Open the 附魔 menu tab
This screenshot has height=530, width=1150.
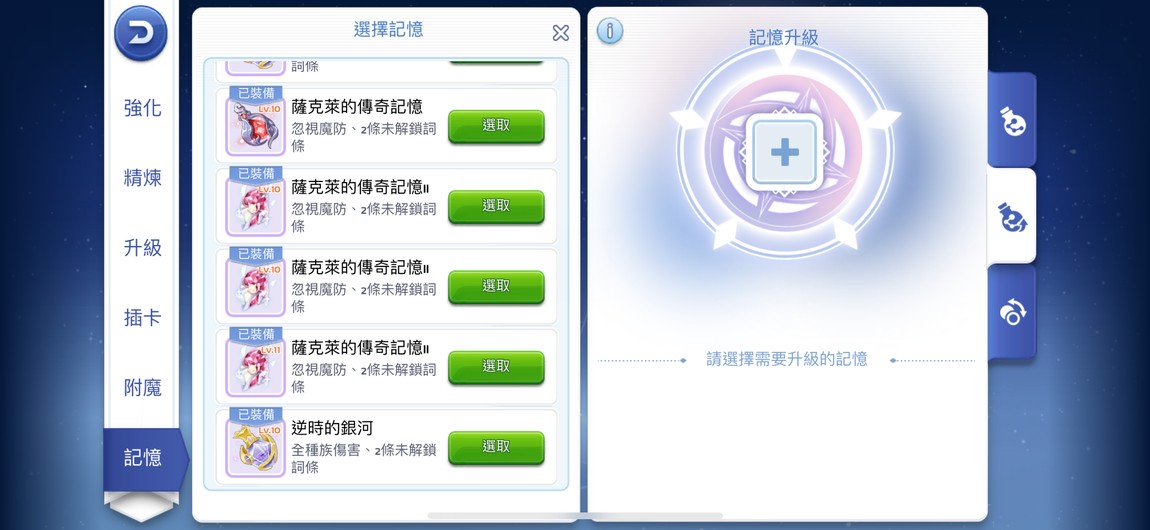(142, 388)
